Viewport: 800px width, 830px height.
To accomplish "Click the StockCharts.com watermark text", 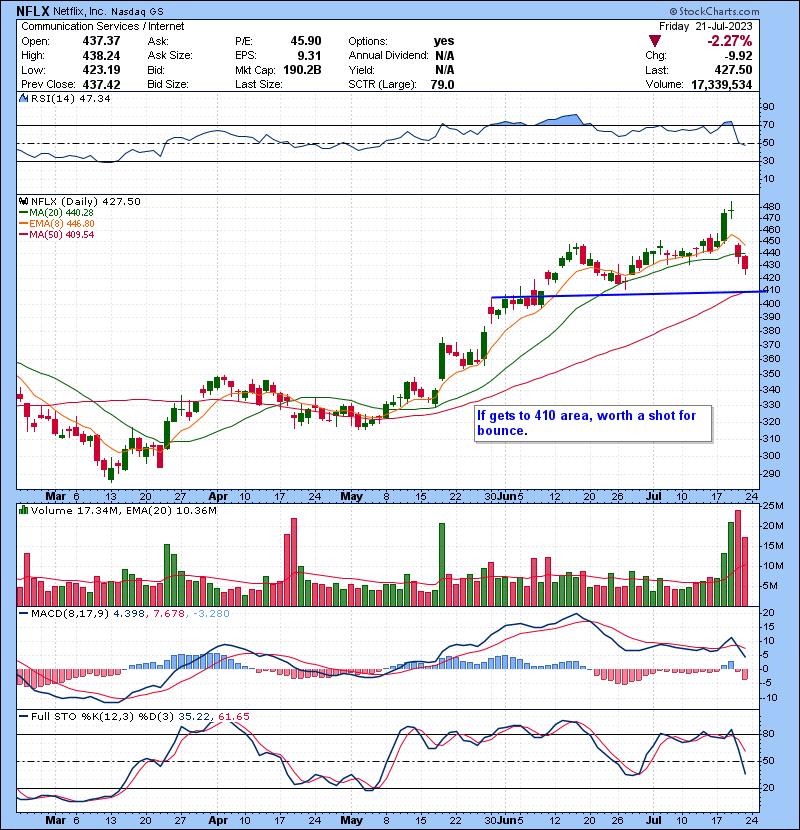I will point(714,11).
